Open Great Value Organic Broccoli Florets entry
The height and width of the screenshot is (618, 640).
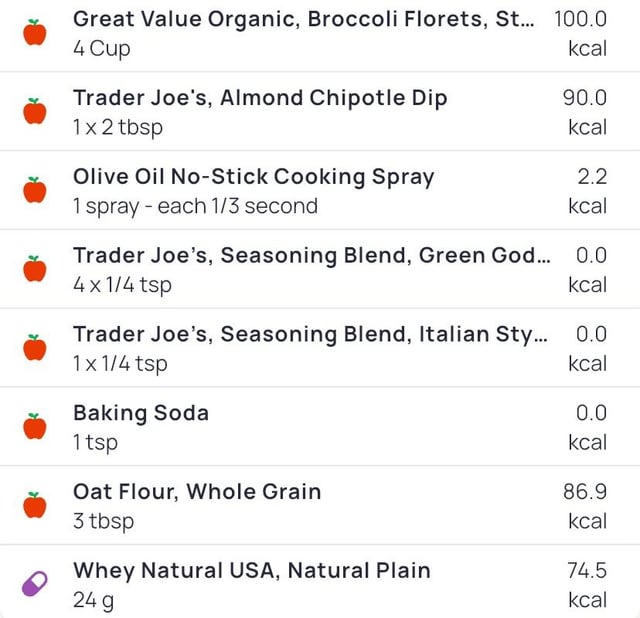pos(302,19)
